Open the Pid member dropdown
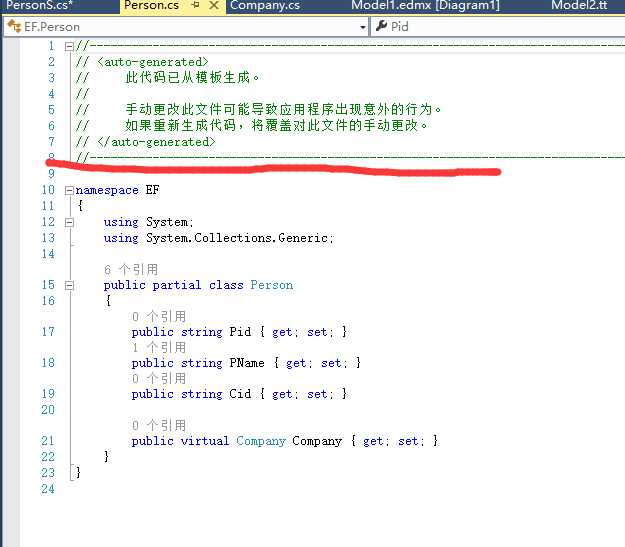Image resolution: width=625 pixels, height=547 pixels. tap(498, 27)
